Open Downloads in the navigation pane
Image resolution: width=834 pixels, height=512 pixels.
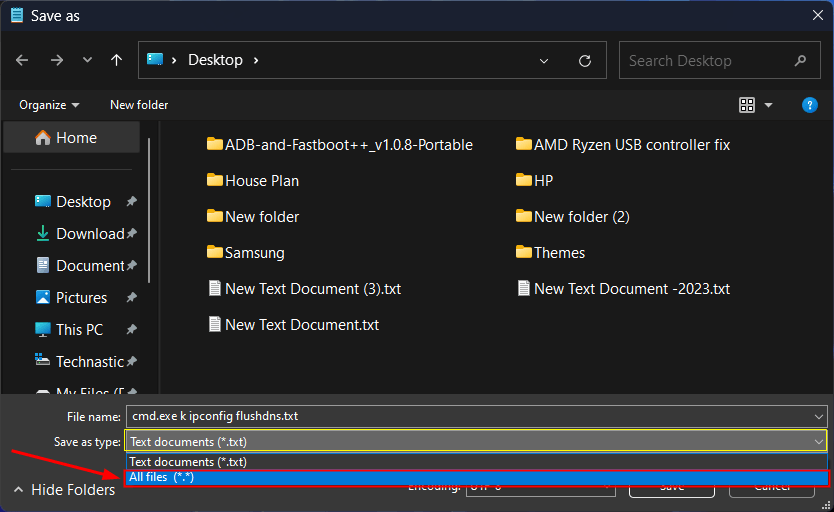(x=80, y=233)
